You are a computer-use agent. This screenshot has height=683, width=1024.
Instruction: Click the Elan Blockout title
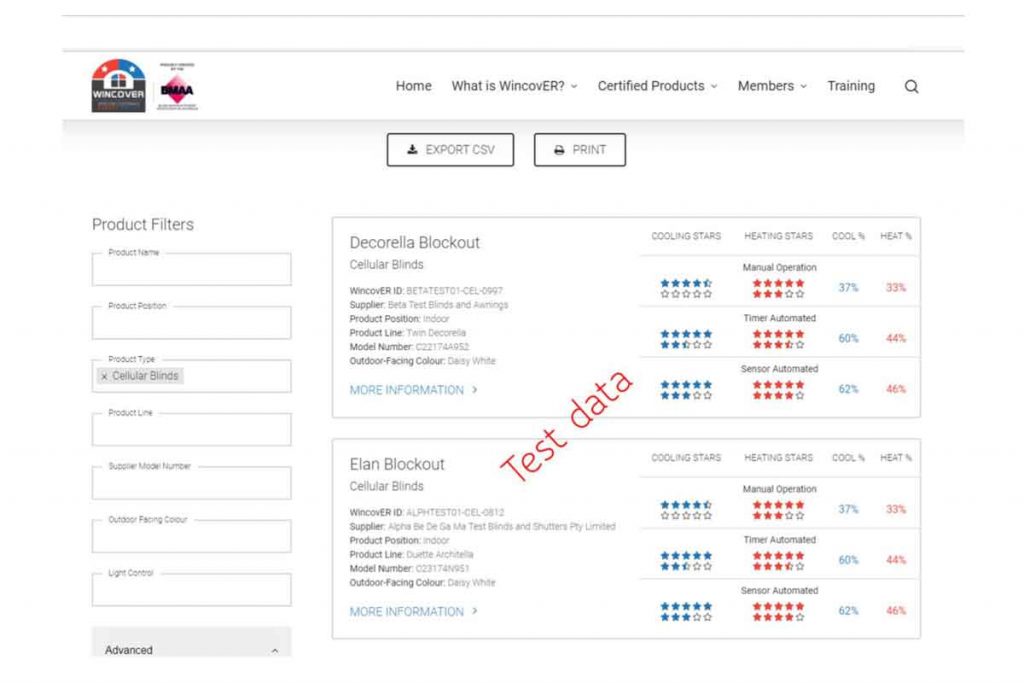click(397, 464)
